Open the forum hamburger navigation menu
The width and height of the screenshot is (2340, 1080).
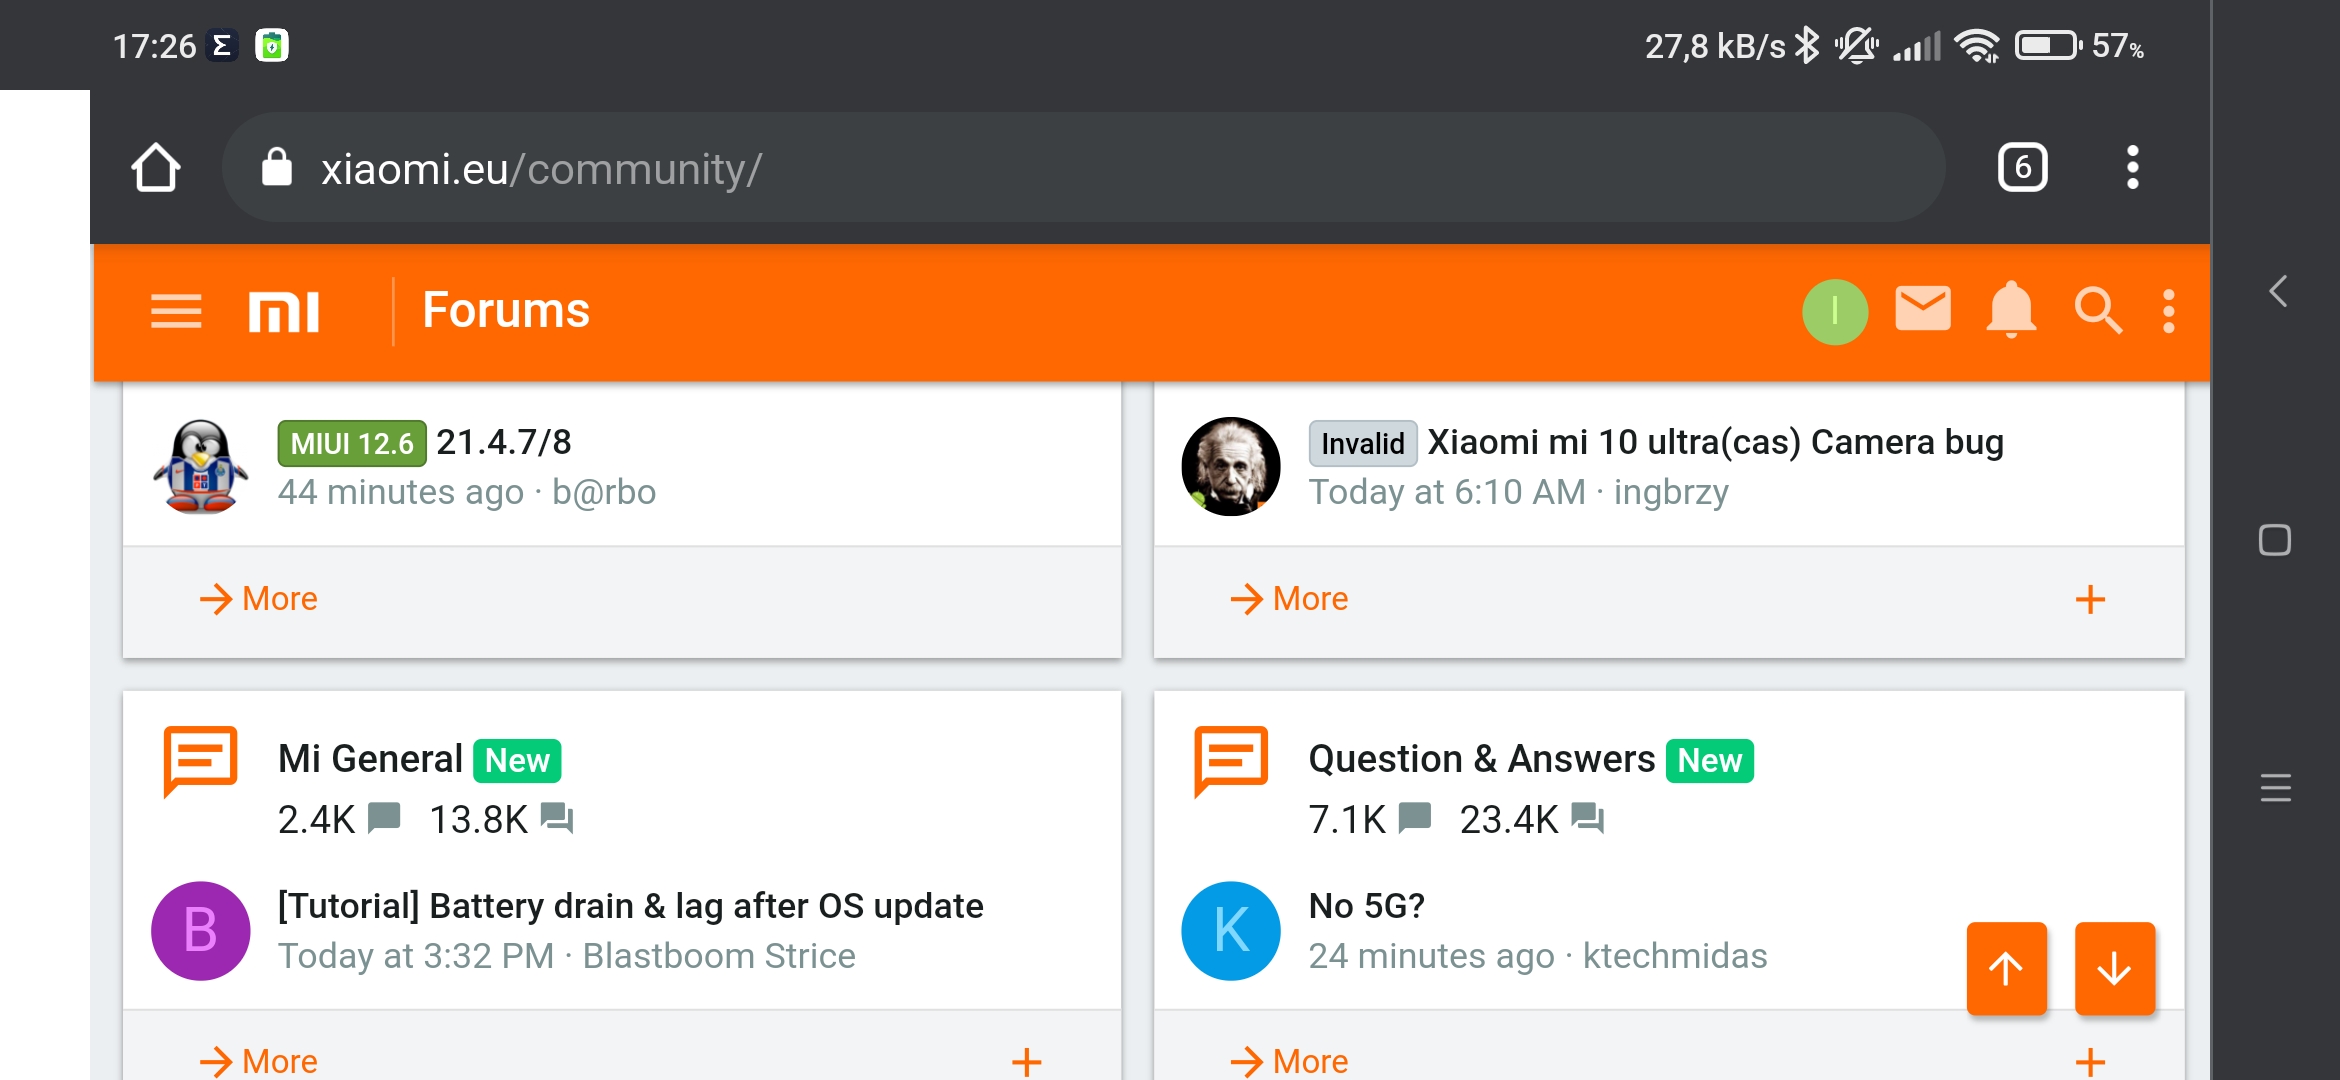176,311
